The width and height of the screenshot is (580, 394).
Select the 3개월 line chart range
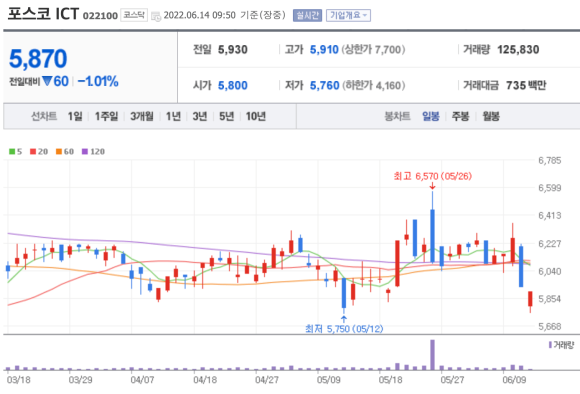point(142,117)
